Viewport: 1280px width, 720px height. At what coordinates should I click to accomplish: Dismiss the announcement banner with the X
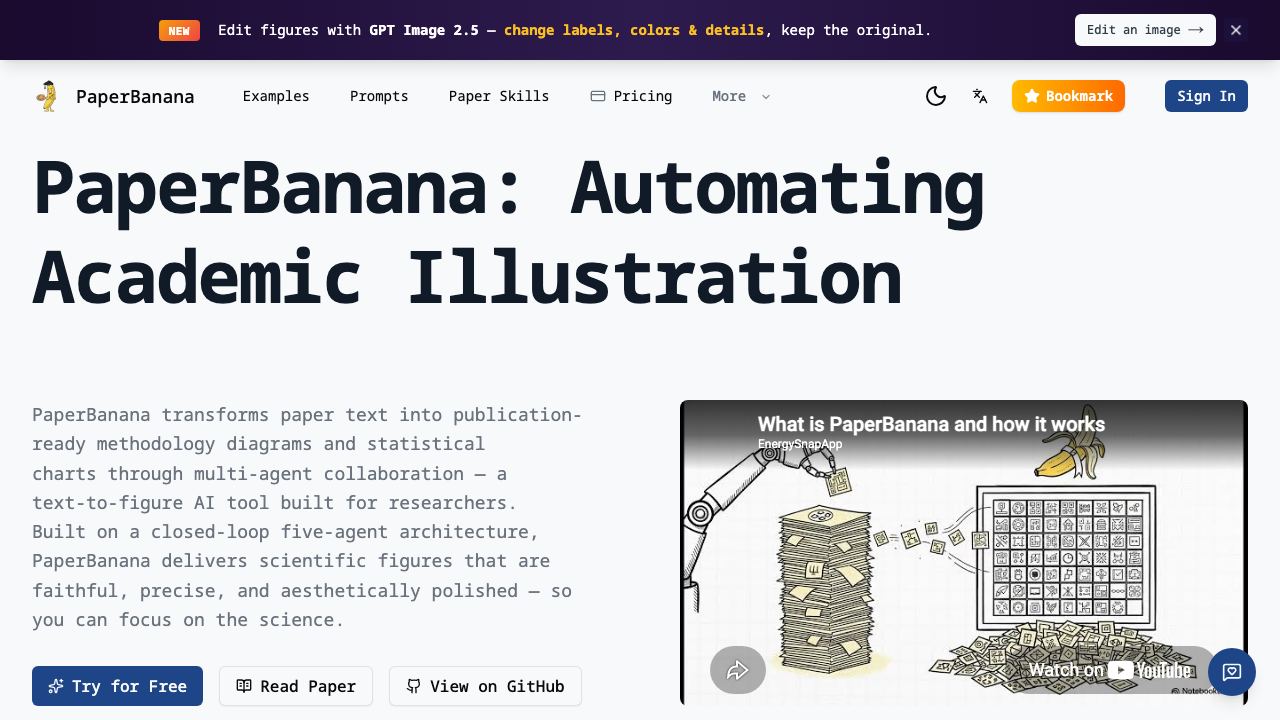coord(1236,30)
